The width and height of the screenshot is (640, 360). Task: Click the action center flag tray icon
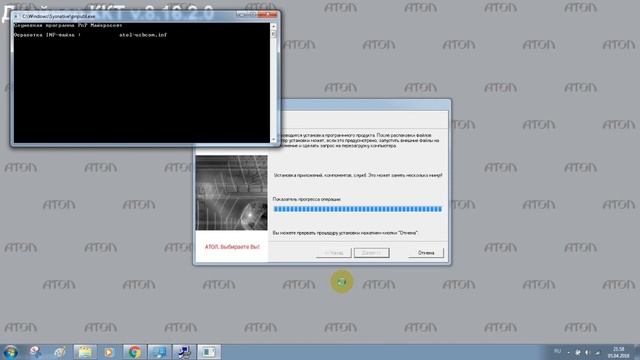pos(578,352)
